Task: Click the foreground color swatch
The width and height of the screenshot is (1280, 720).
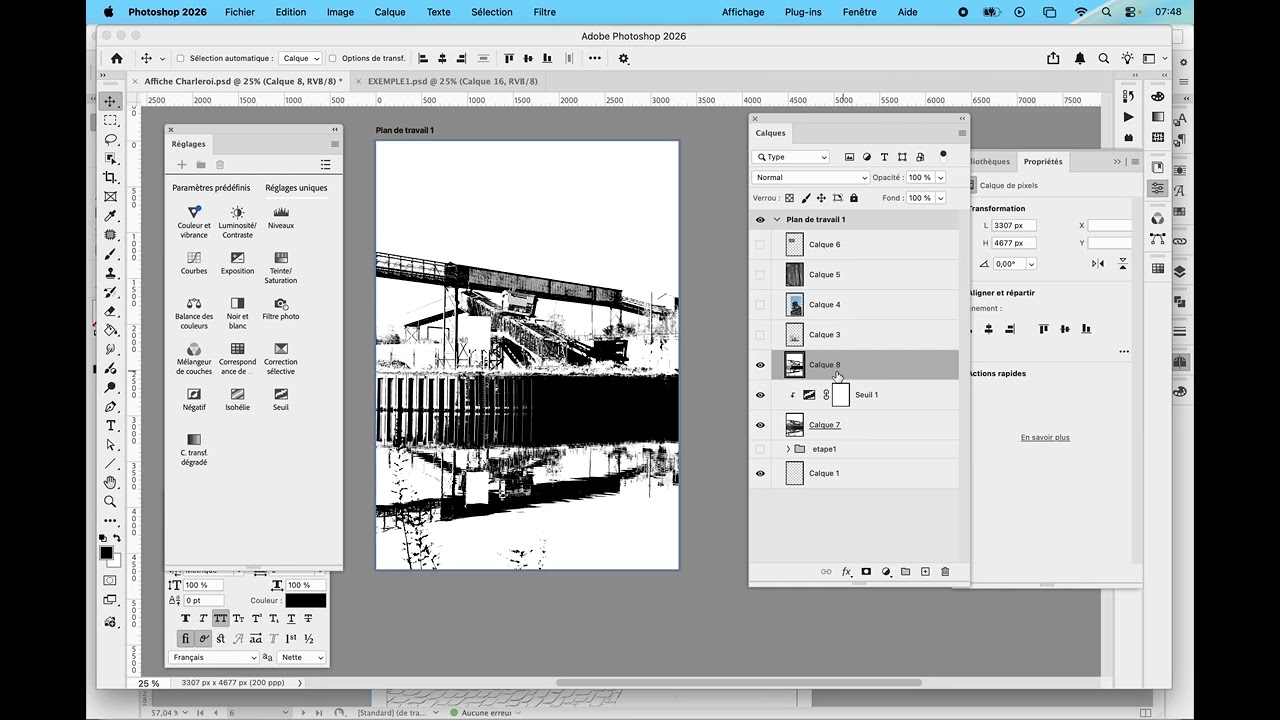Action: point(107,553)
